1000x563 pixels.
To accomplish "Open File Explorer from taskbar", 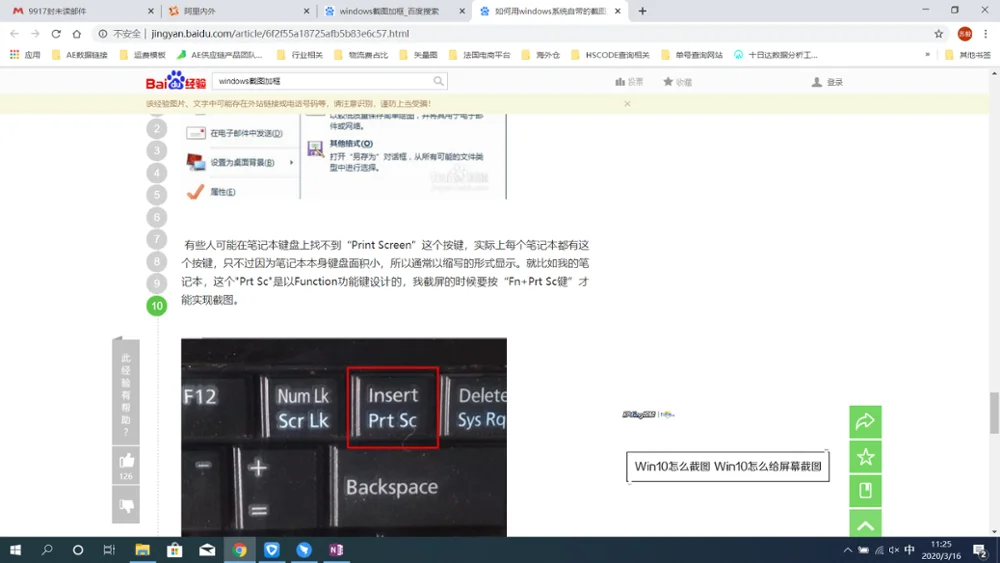I will [x=142, y=550].
